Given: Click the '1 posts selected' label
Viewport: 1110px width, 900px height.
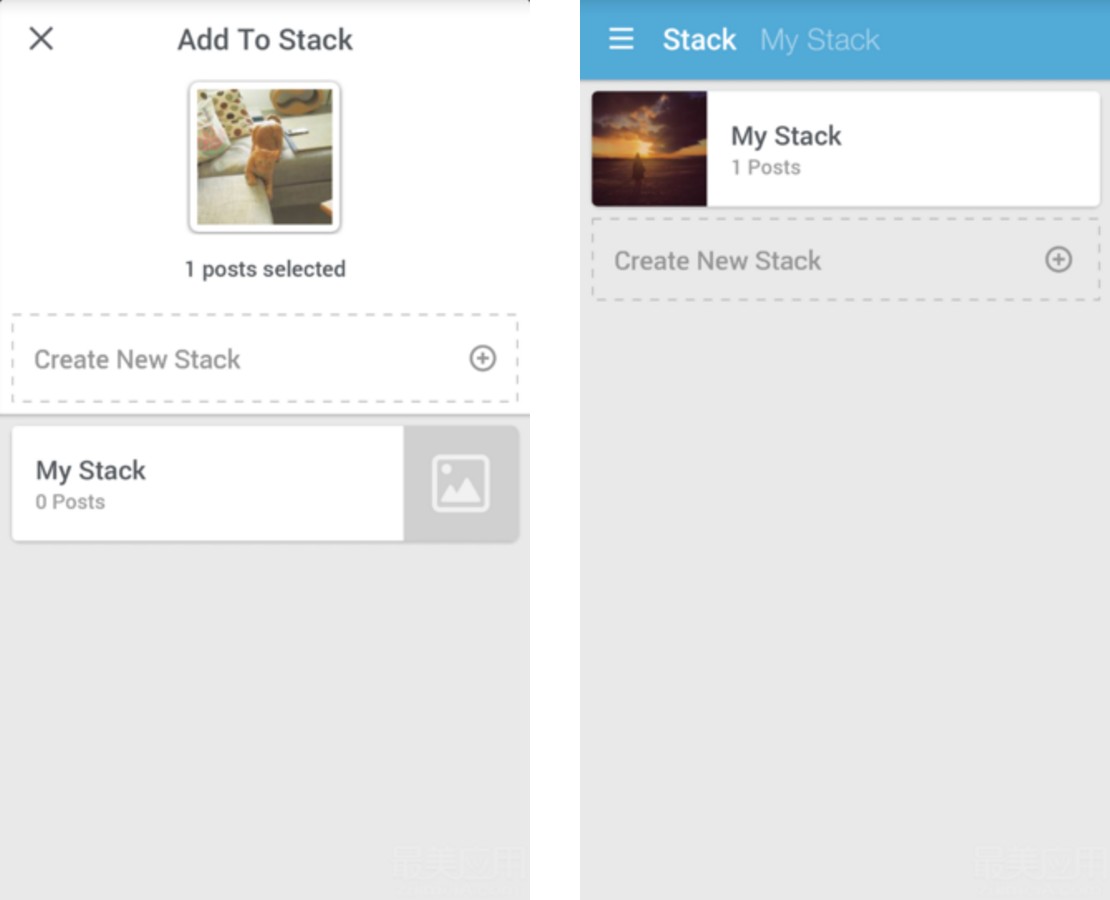Looking at the screenshot, I should click(265, 269).
